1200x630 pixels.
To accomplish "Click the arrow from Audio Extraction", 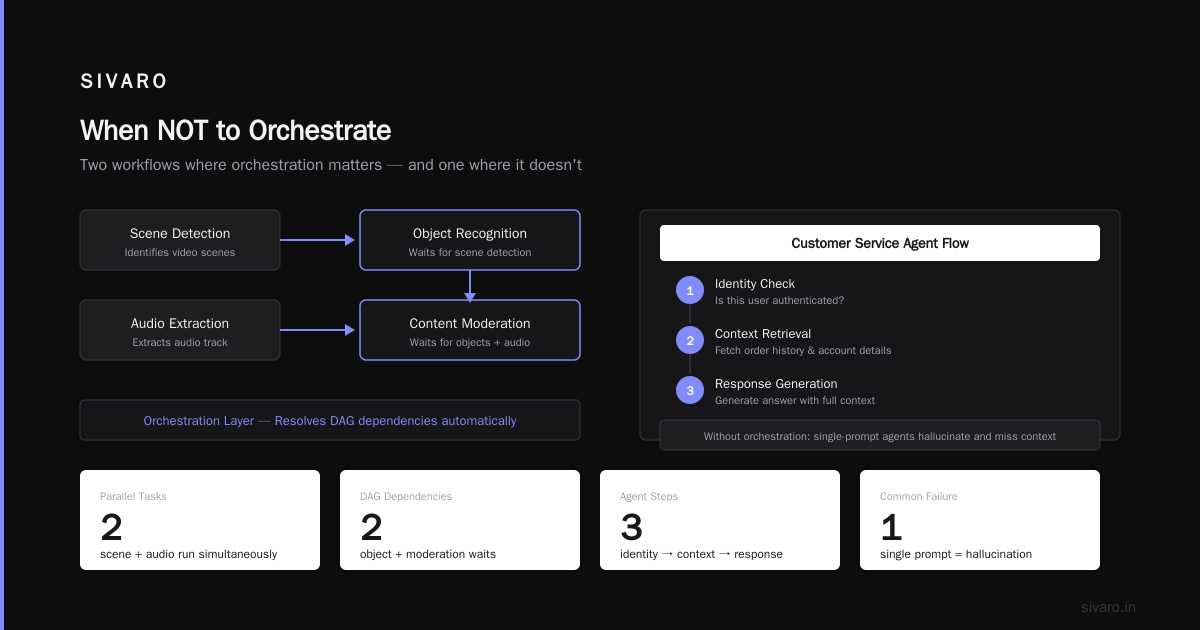I will pos(318,330).
